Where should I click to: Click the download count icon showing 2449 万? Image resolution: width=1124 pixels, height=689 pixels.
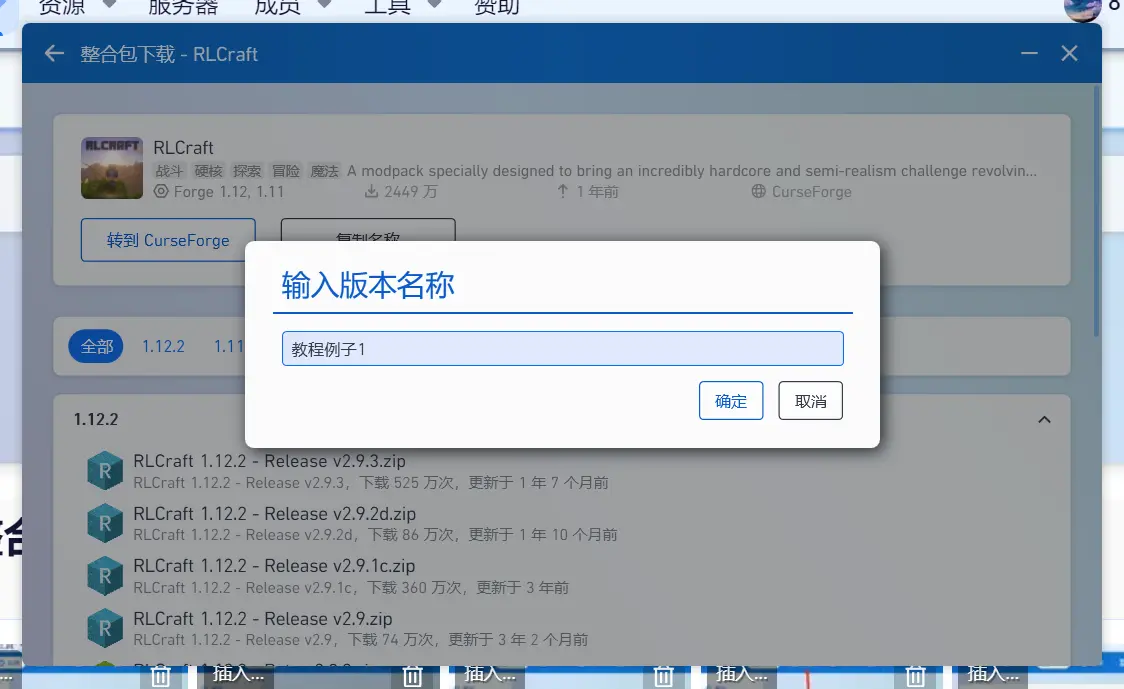pyautogui.click(x=373, y=191)
